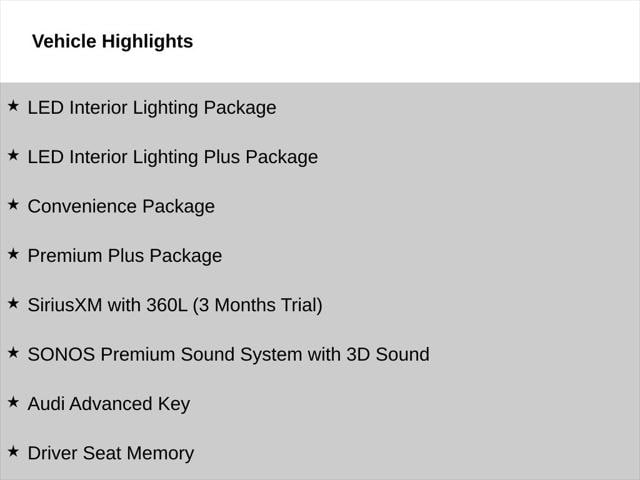Screen dimensions: 640x480
Task: Select the LED Interior Lighting Package text
Action: (152, 108)
